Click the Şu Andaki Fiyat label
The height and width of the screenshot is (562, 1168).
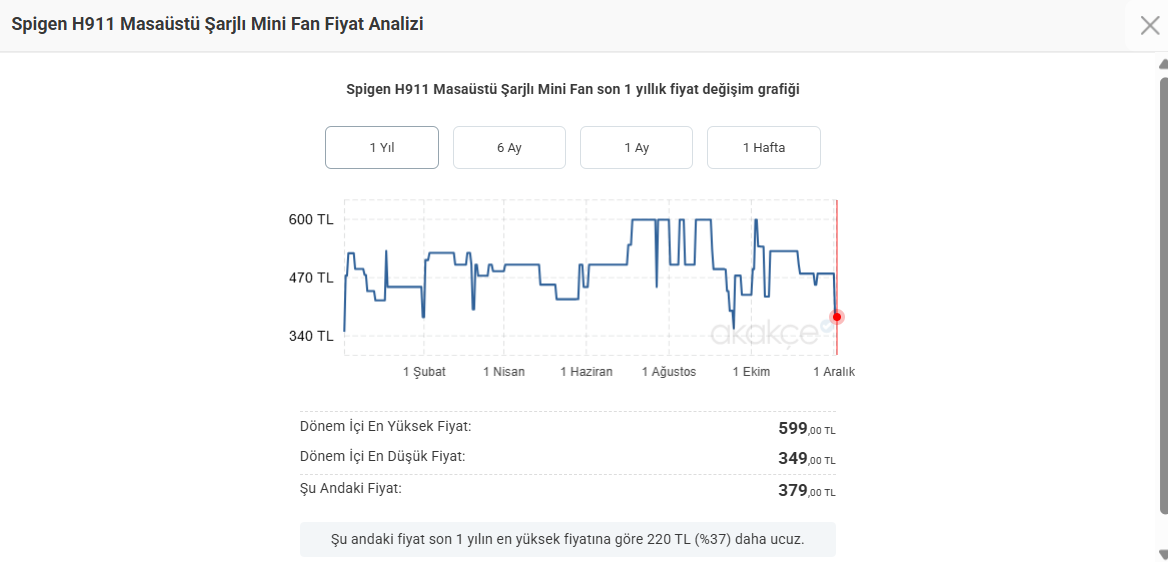coord(350,488)
